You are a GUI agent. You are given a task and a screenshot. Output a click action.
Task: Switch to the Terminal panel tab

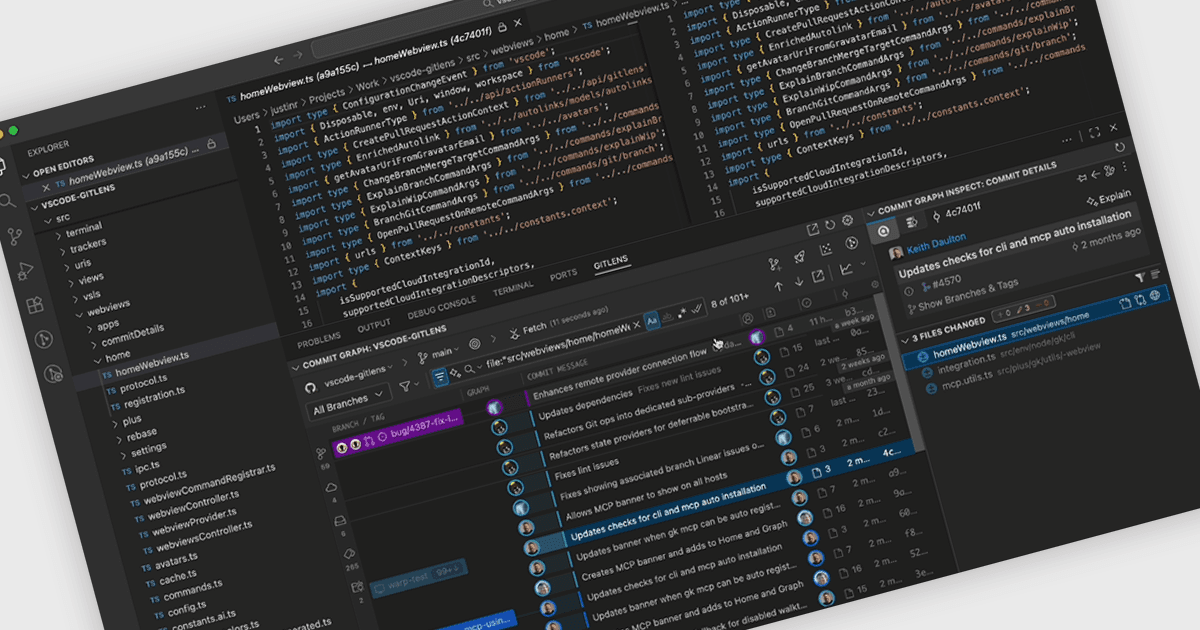(513, 286)
